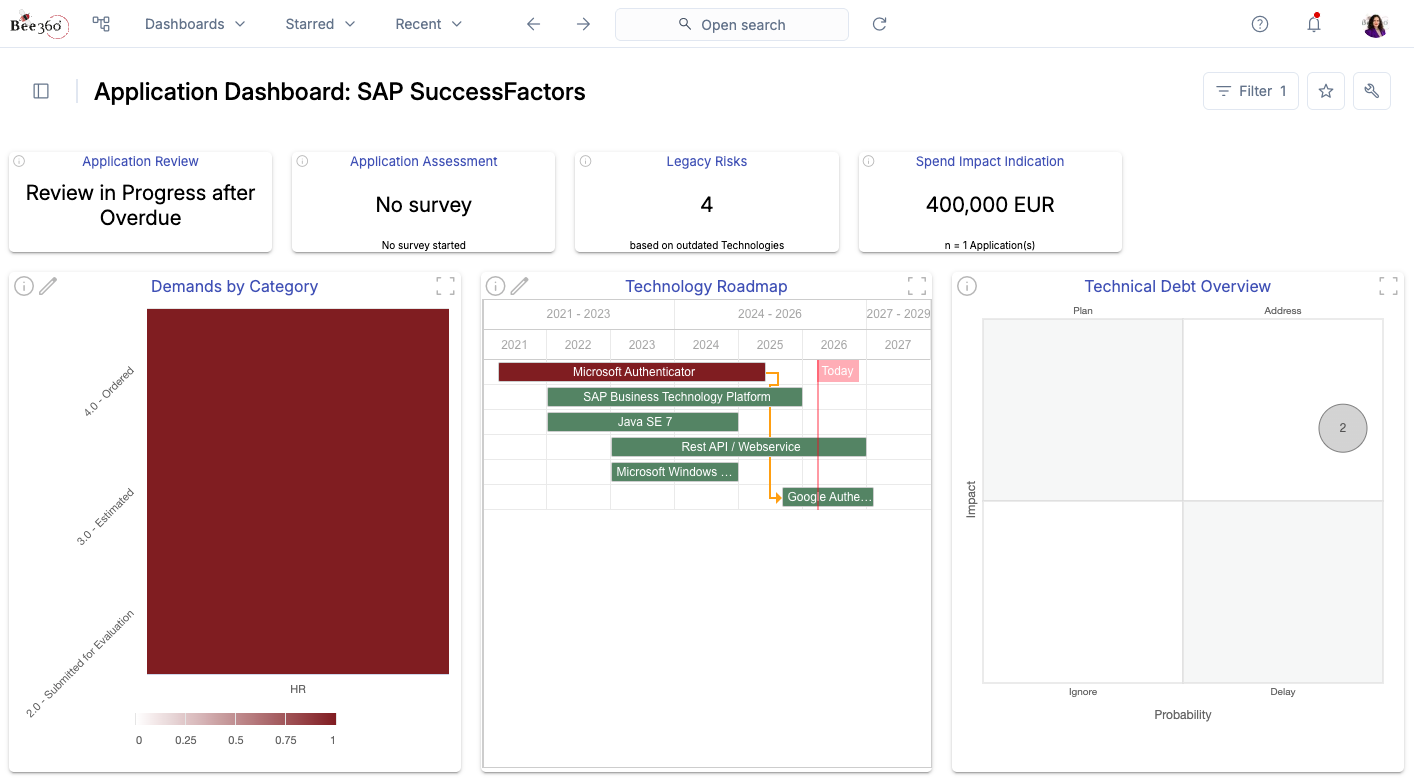Click the Filter 1 button
The width and height of the screenshot is (1414, 778).
tap(1251, 91)
